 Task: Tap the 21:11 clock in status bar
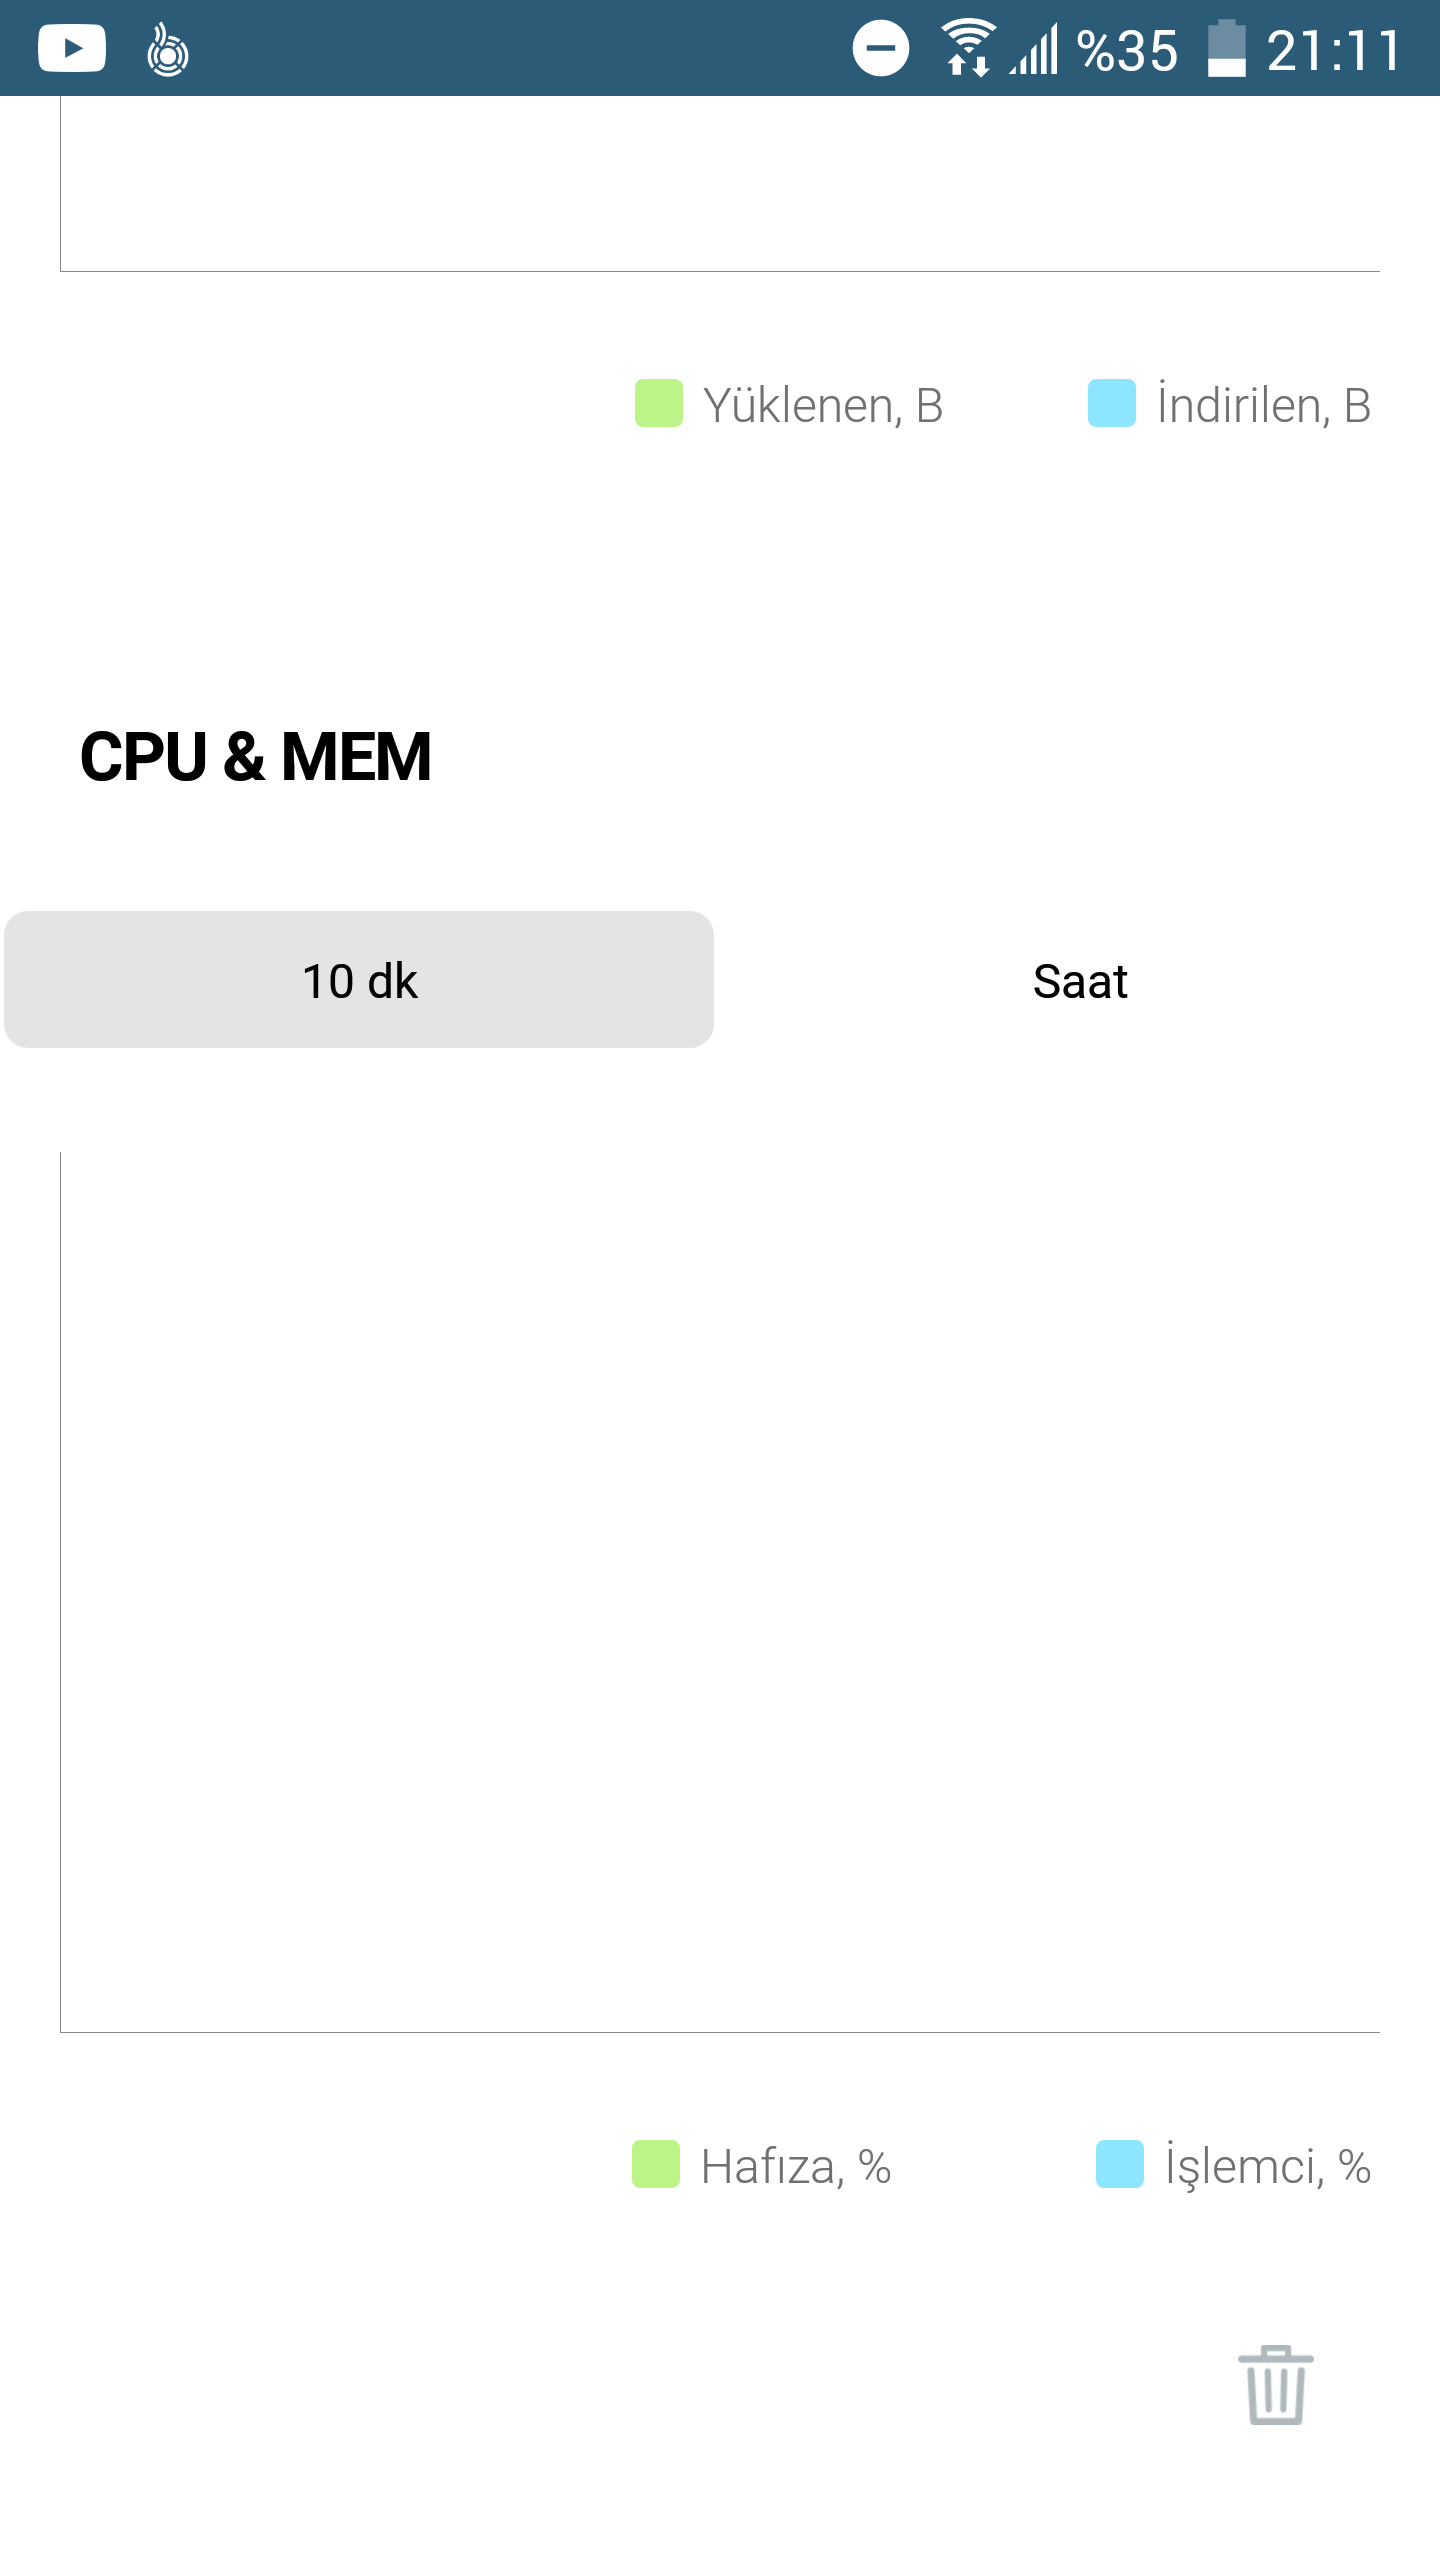tap(1334, 50)
